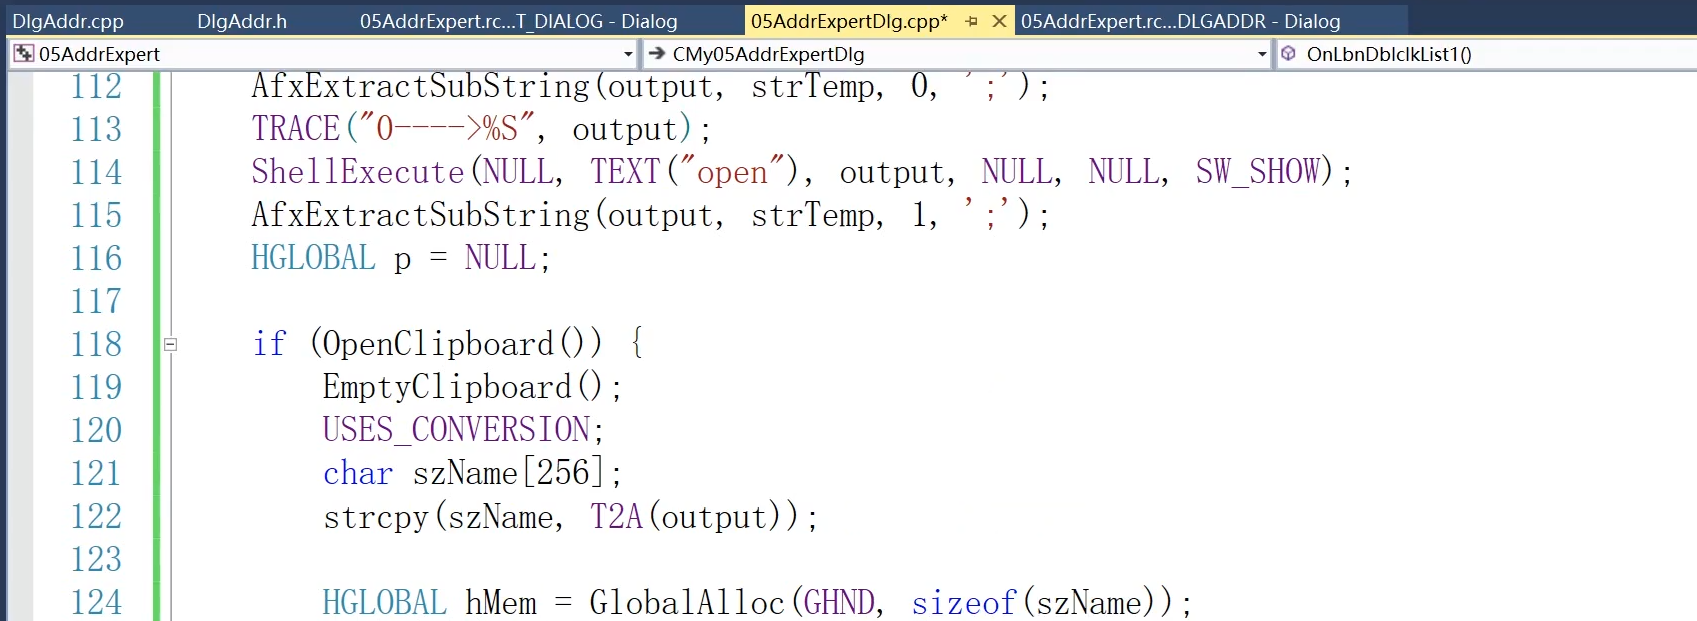Click hMem variable on line 124
This screenshot has height=621, width=1697.
(501, 603)
